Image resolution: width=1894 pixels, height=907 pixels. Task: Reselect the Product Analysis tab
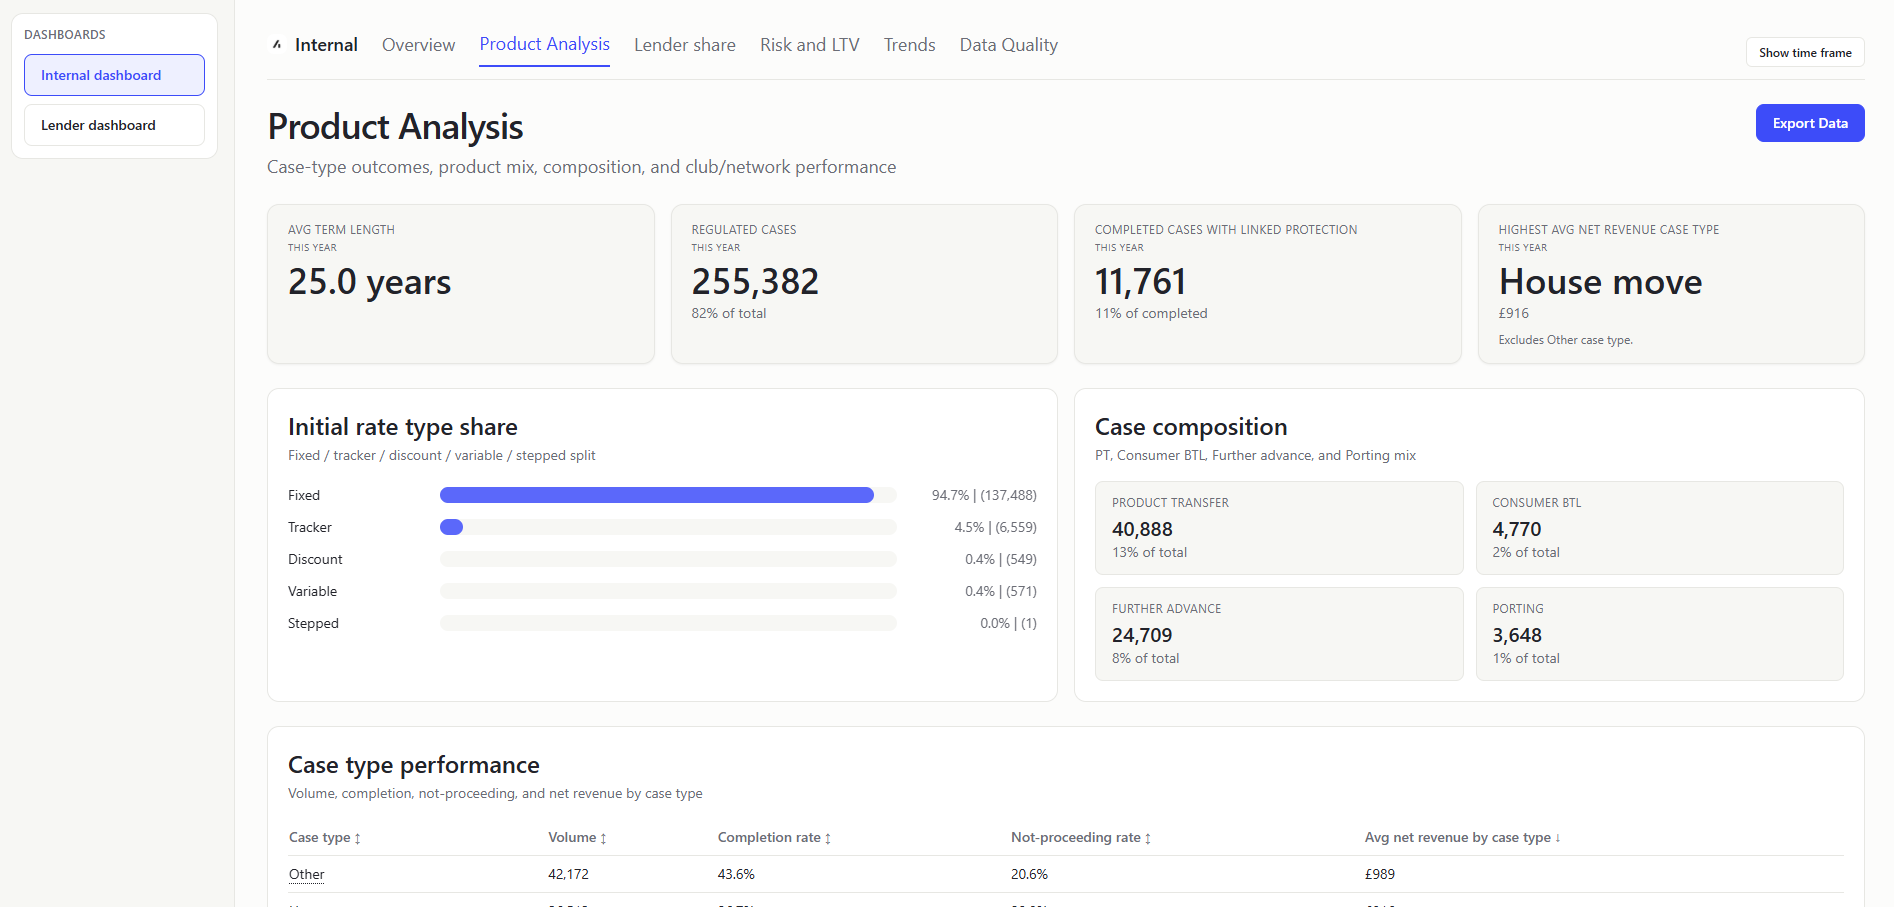(x=544, y=44)
